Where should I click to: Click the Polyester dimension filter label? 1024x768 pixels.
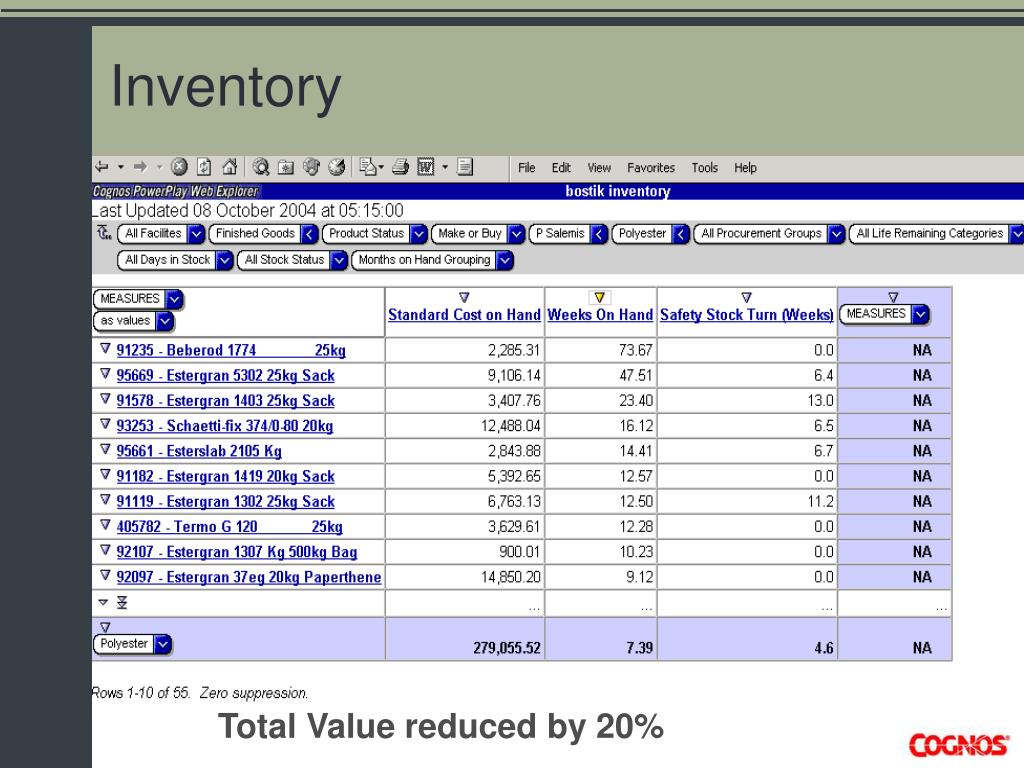tap(642, 233)
